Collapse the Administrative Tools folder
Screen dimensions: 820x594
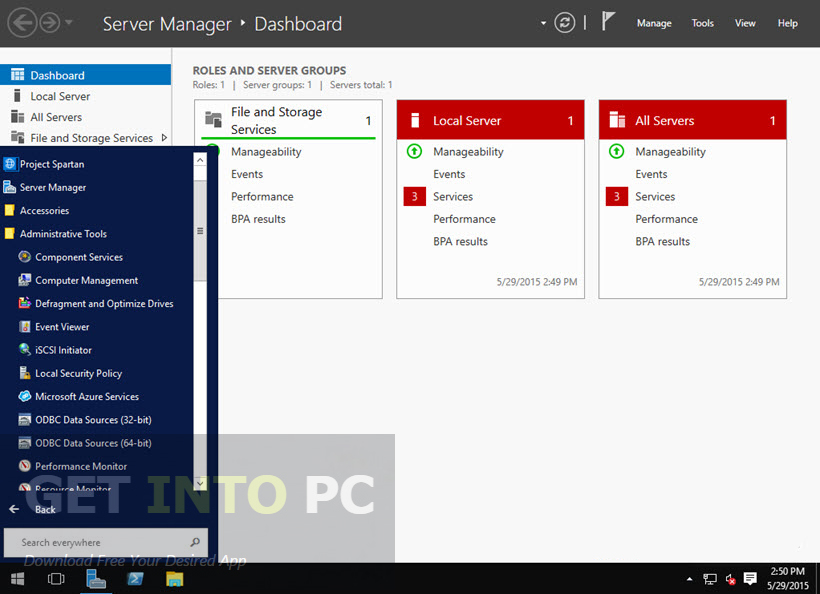point(62,234)
